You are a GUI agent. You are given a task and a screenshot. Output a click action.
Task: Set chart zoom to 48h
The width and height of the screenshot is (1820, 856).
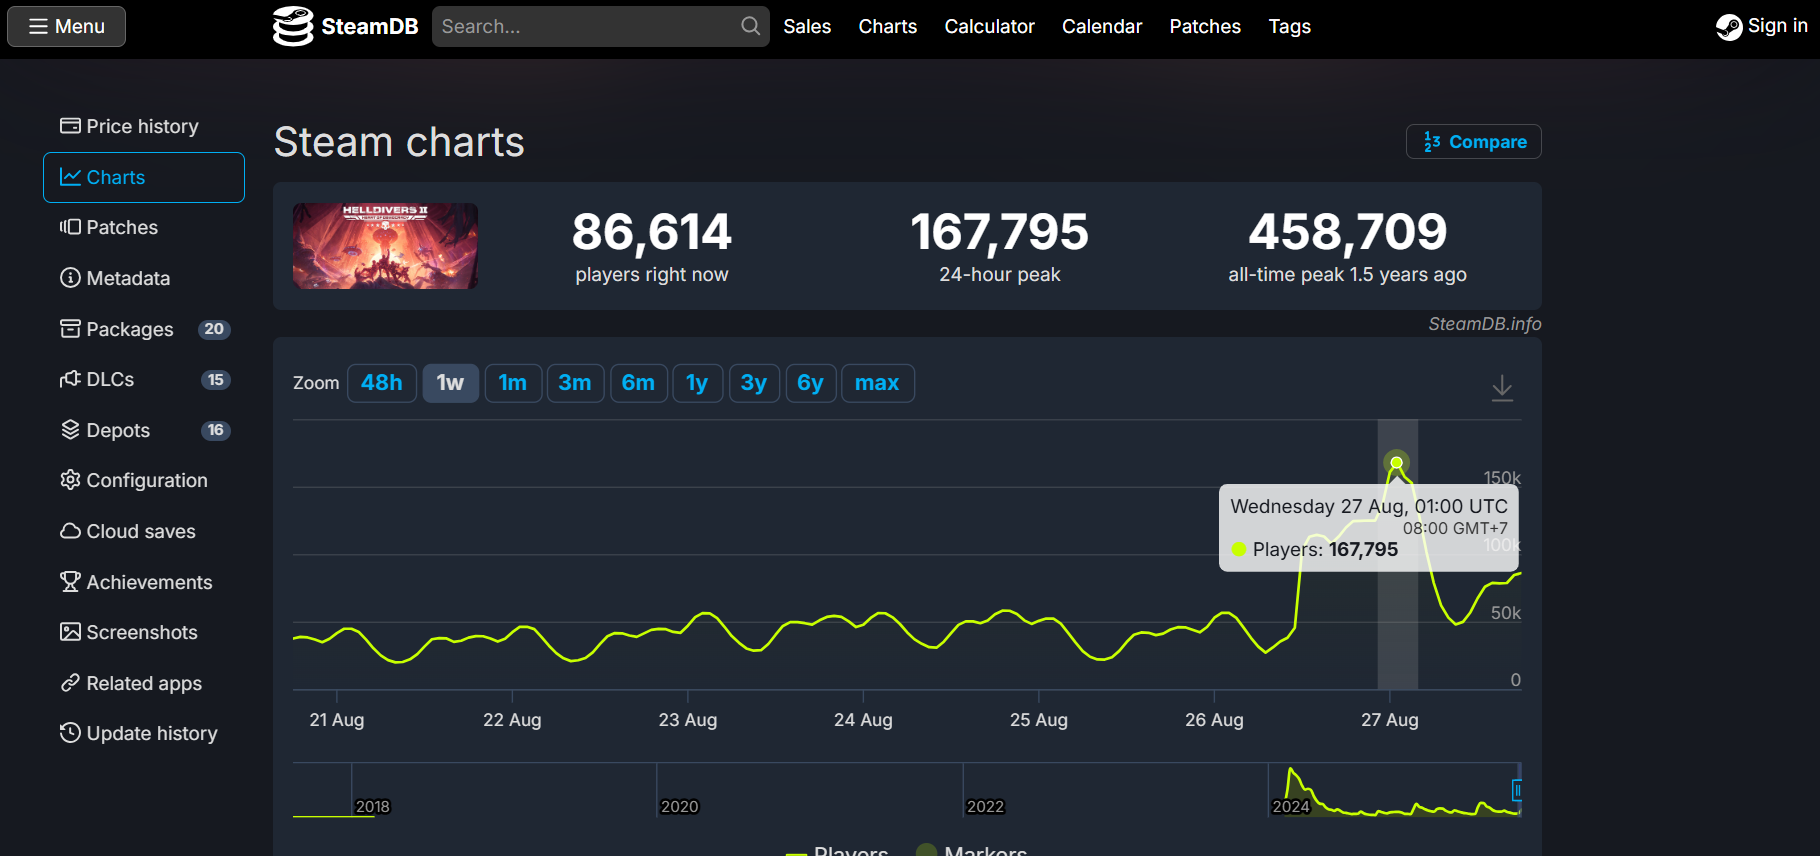coord(382,383)
